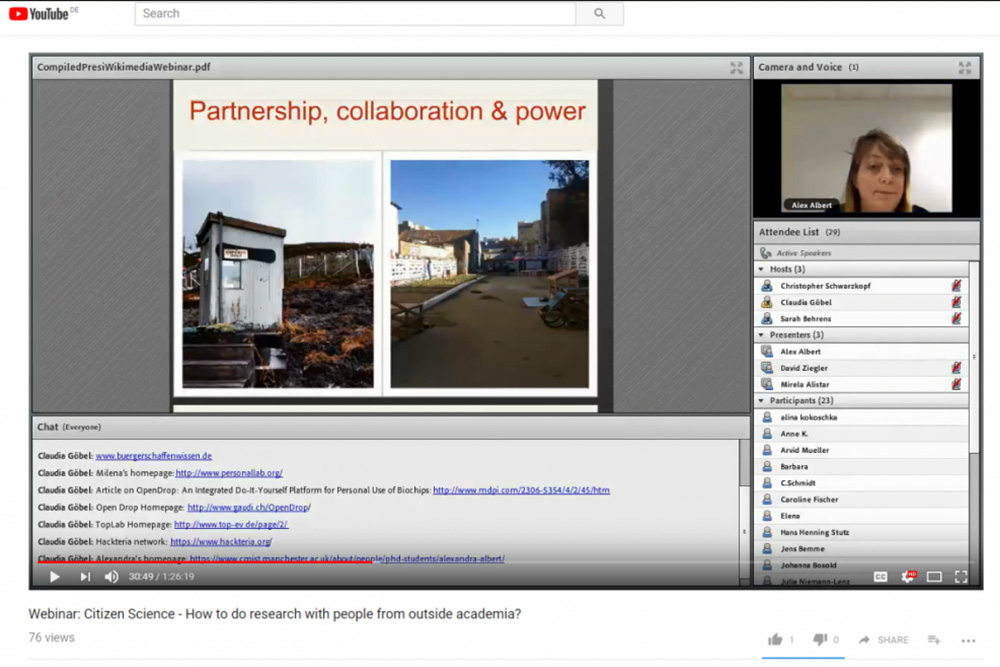Image resolution: width=1000 pixels, height=667 pixels.
Task: Click the left slide photo of shed
Action: tap(278, 274)
